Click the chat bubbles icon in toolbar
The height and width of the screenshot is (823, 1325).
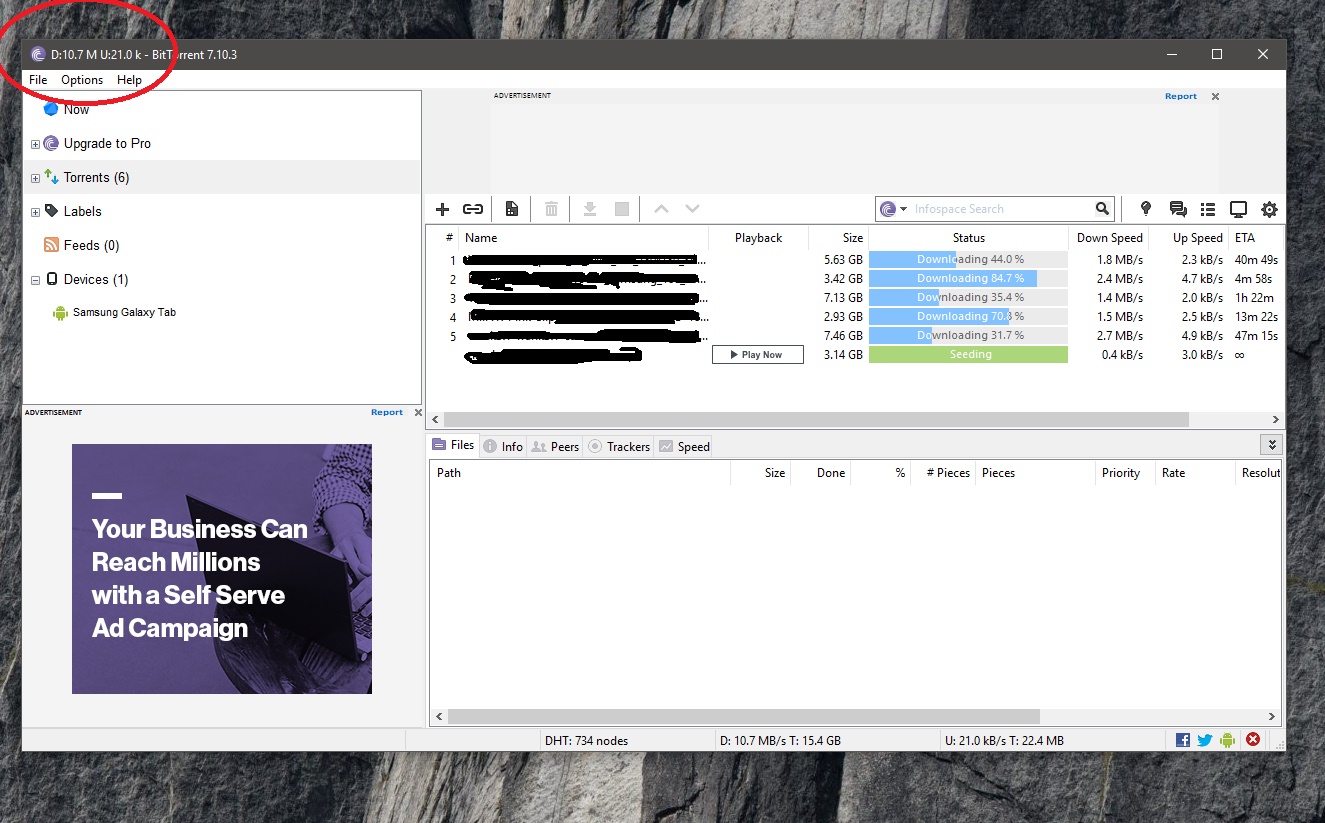point(1178,209)
